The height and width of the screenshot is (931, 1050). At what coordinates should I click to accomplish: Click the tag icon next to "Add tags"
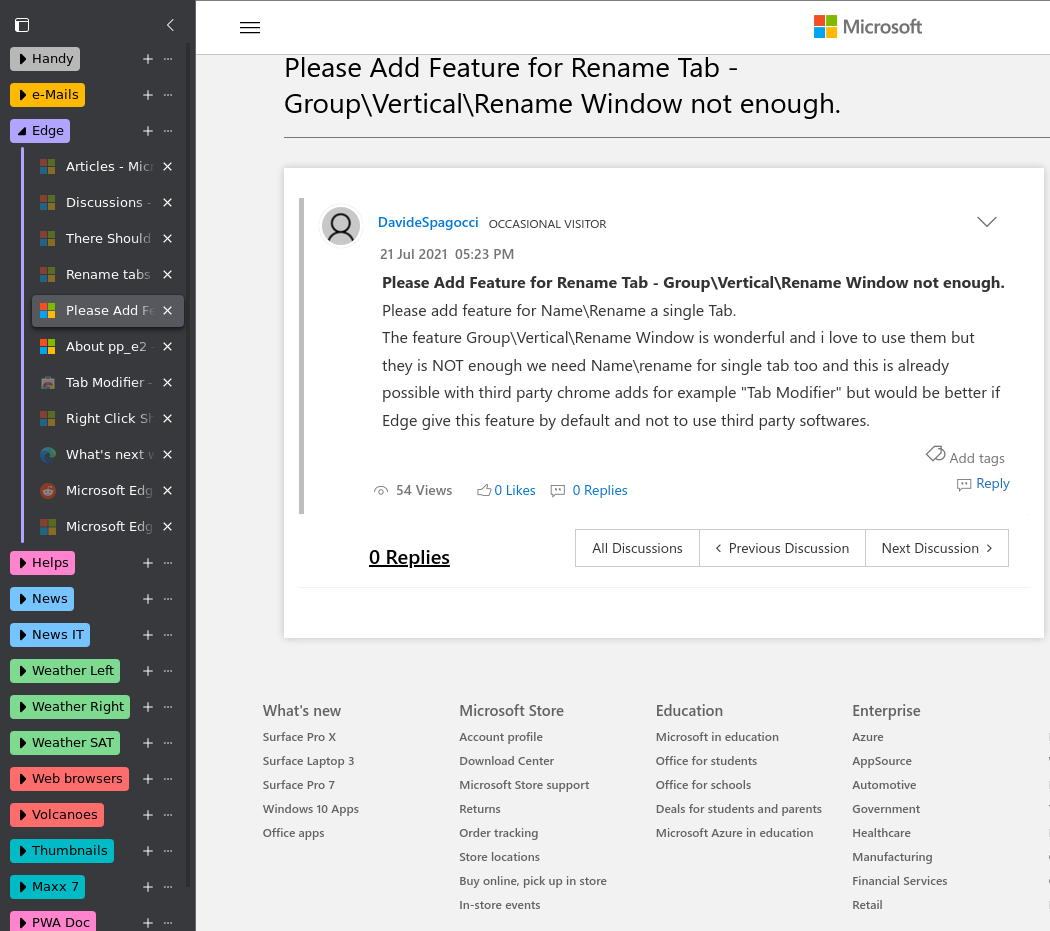[934, 455]
